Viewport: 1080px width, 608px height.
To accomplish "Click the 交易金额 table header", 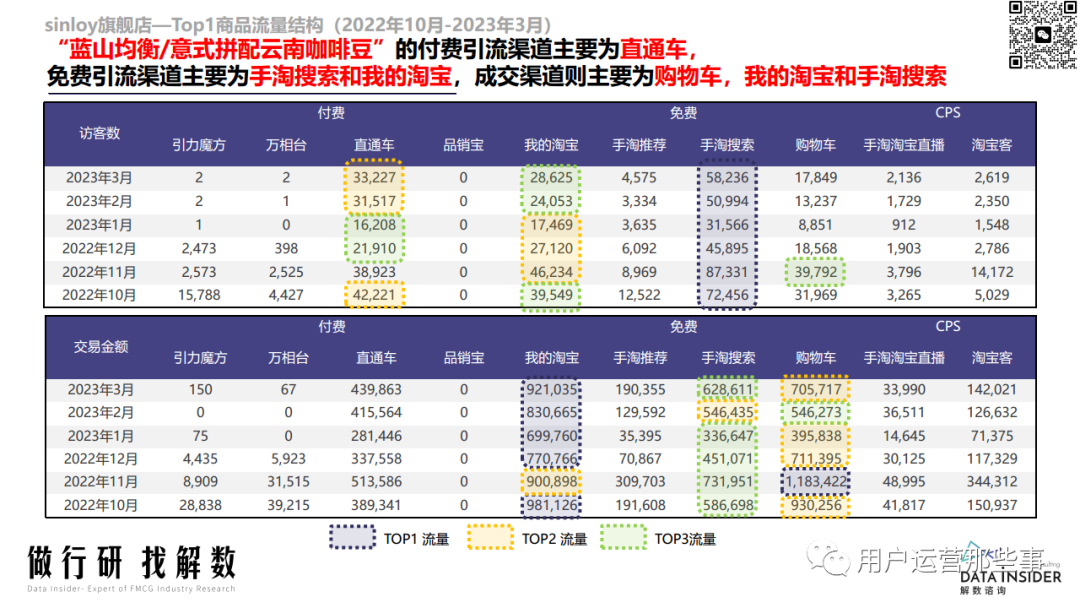I will (101, 346).
